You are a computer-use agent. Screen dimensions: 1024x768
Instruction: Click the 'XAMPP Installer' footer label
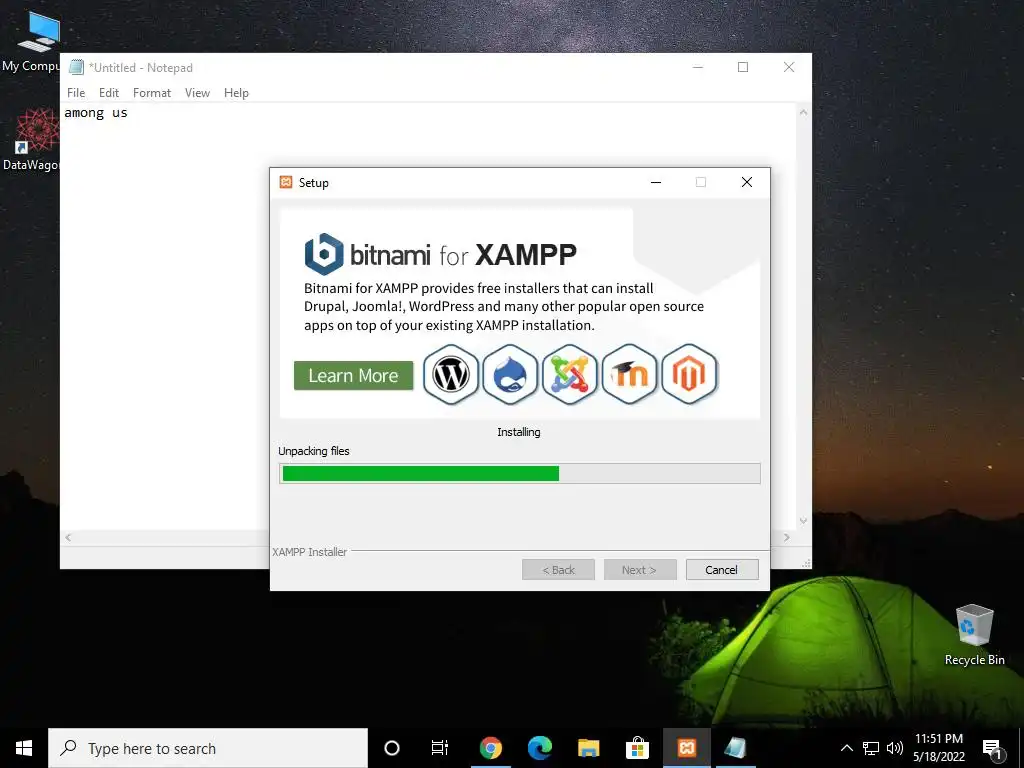310,552
